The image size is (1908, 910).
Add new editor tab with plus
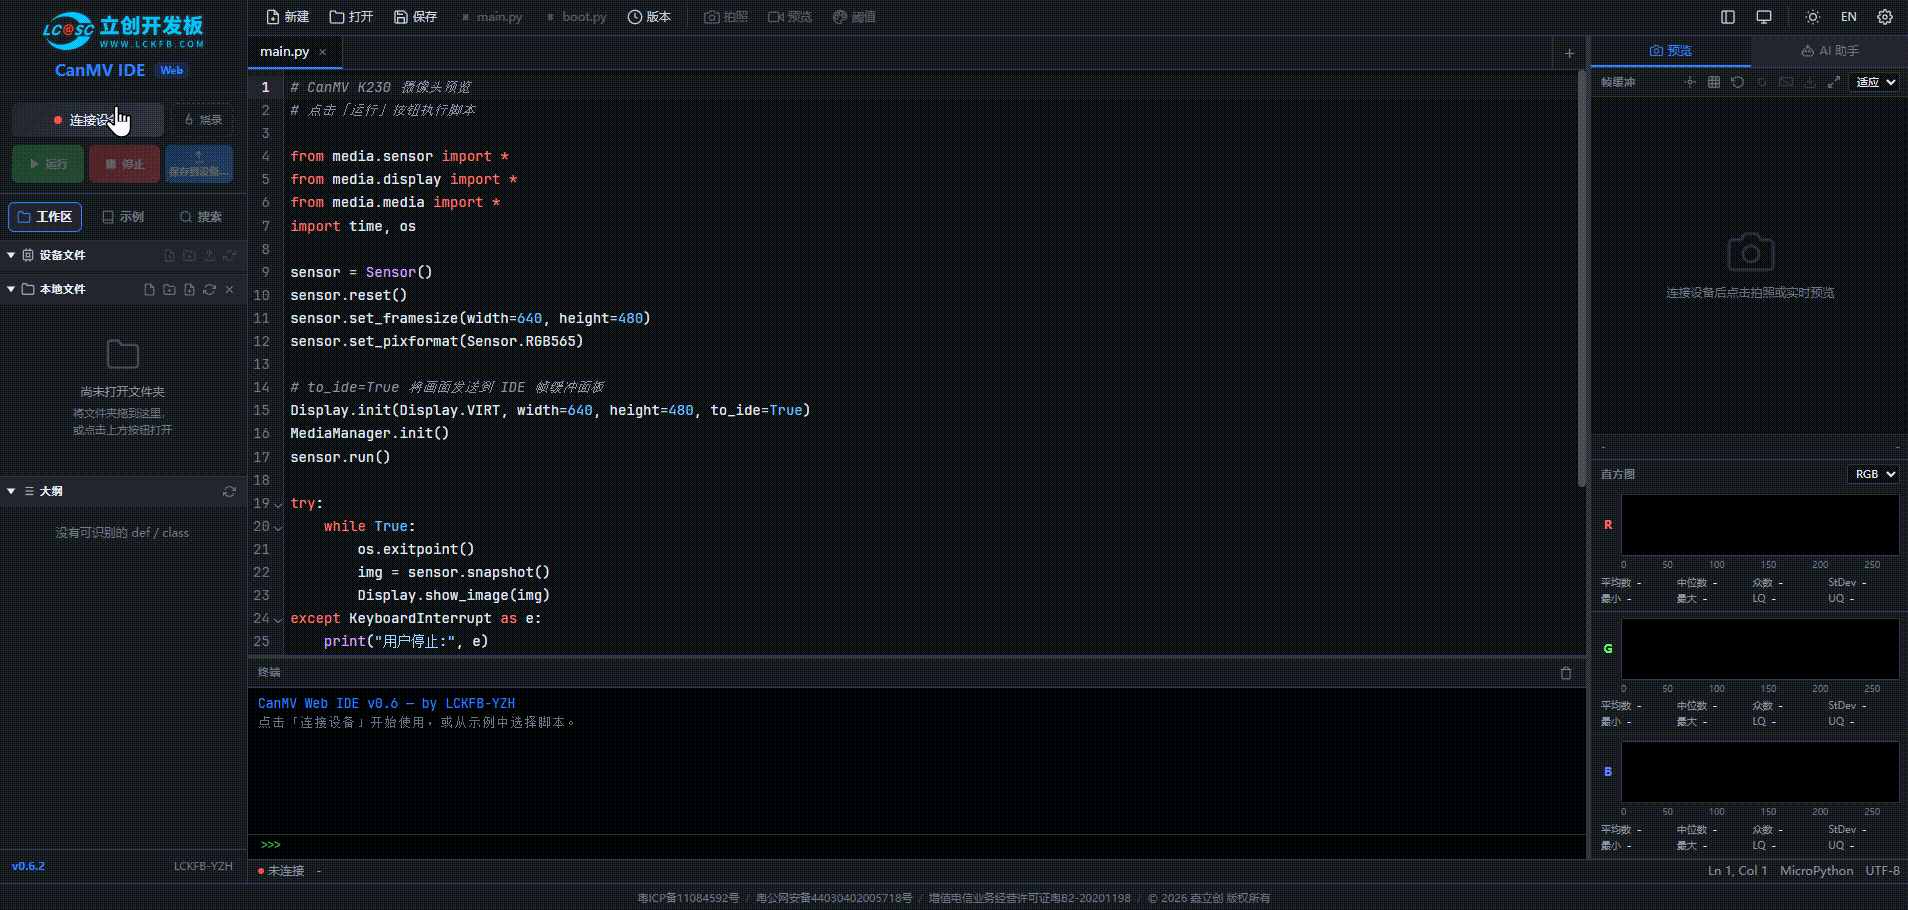1569,53
